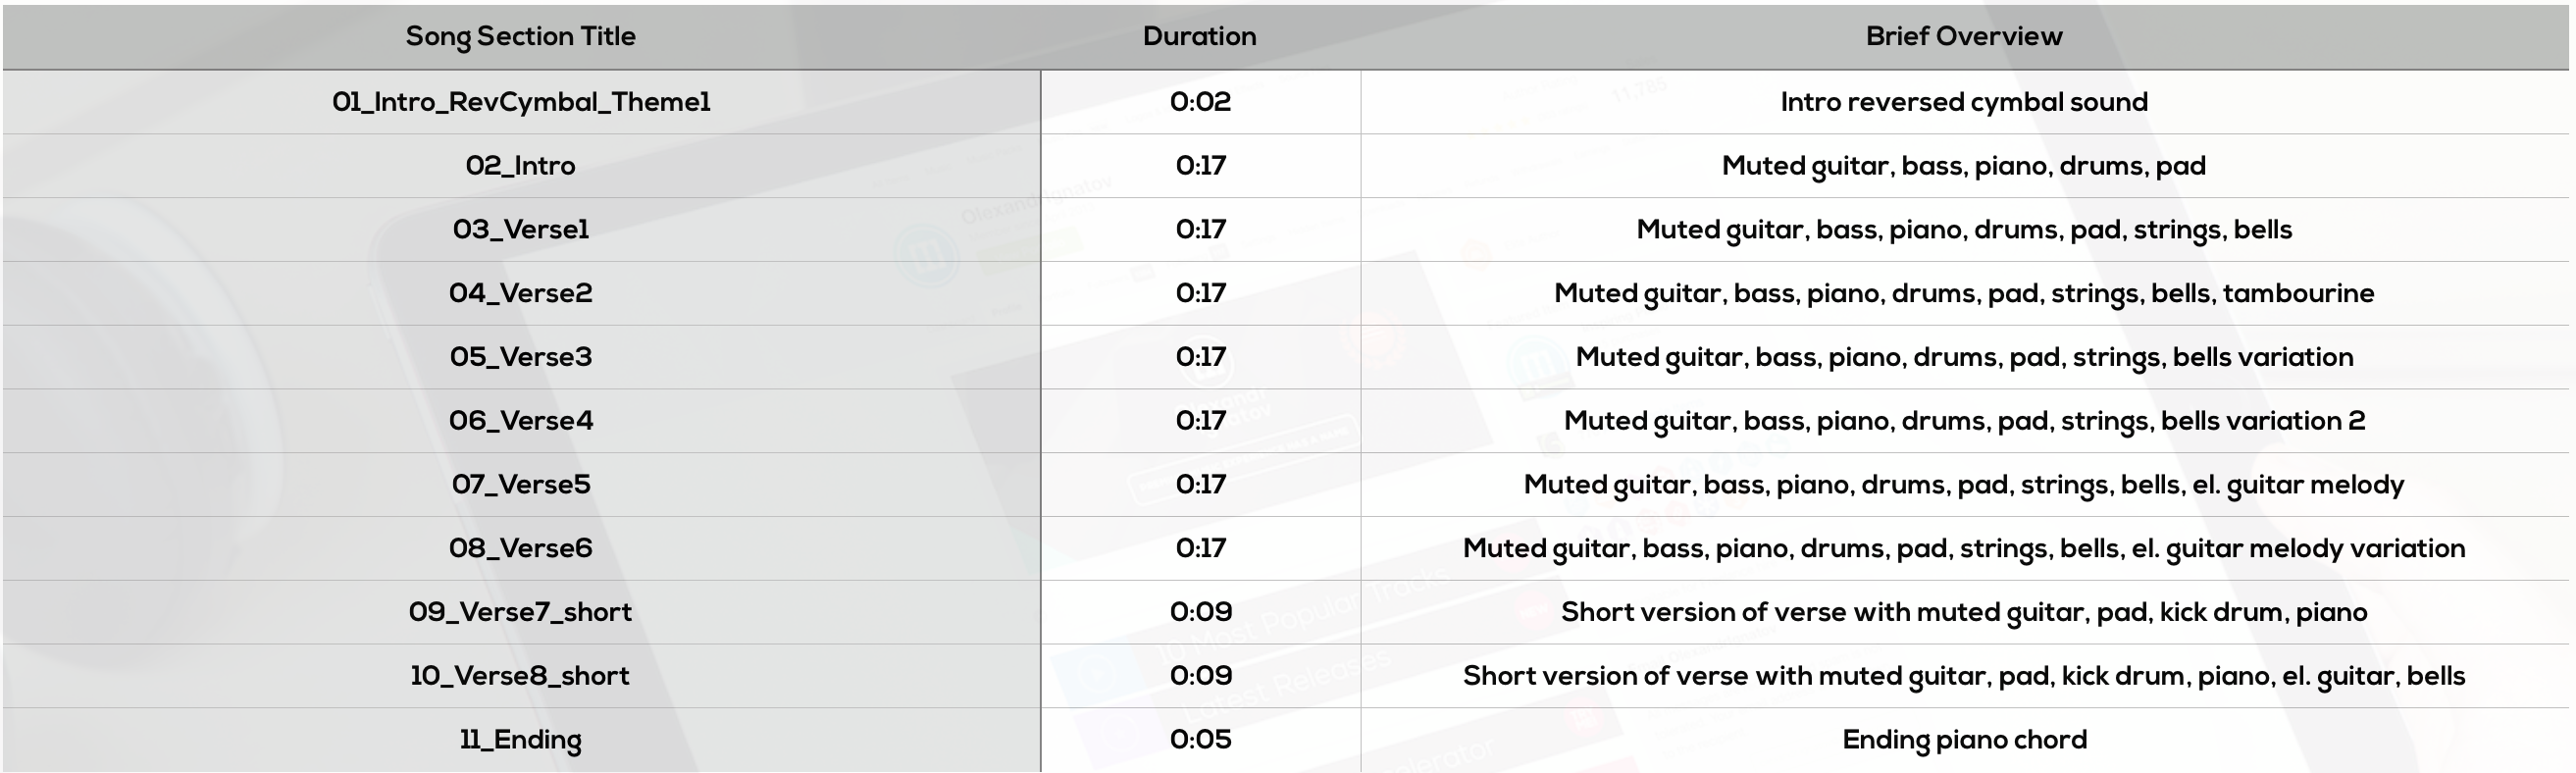This screenshot has width=2576, height=773.
Task: Select the 02_Intro section title
Action: [520, 166]
